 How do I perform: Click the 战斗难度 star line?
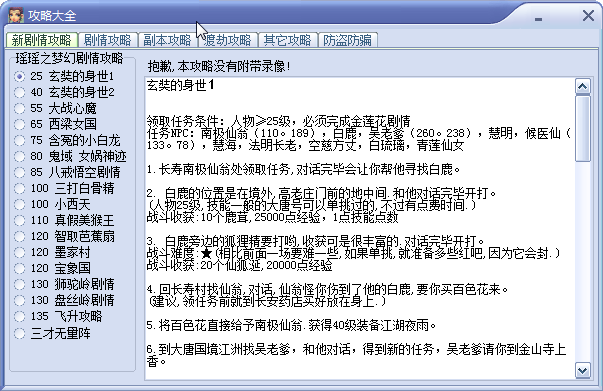pos(353,253)
